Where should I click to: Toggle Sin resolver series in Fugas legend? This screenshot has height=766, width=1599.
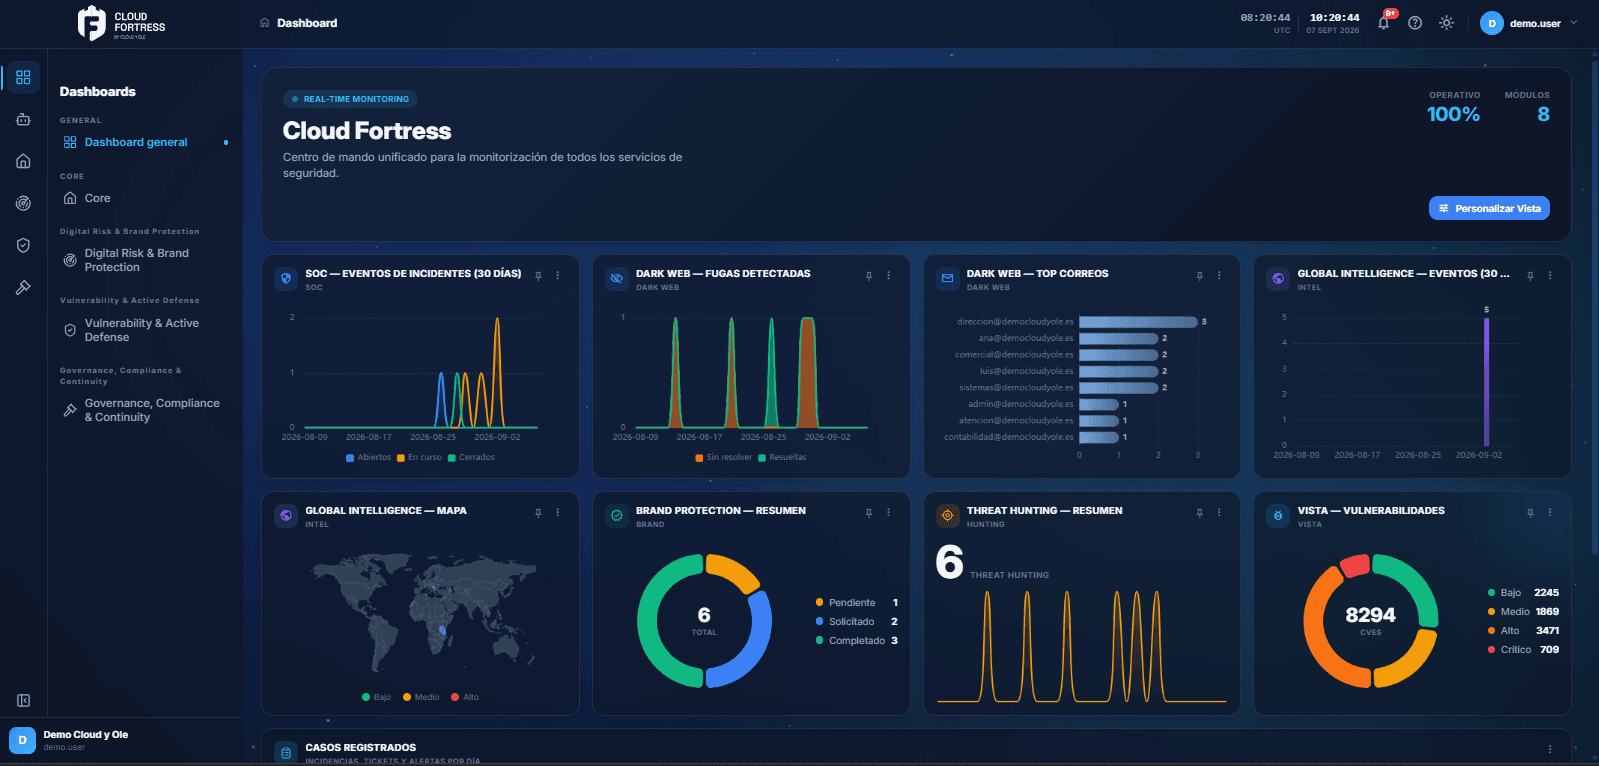[x=723, y=458]
